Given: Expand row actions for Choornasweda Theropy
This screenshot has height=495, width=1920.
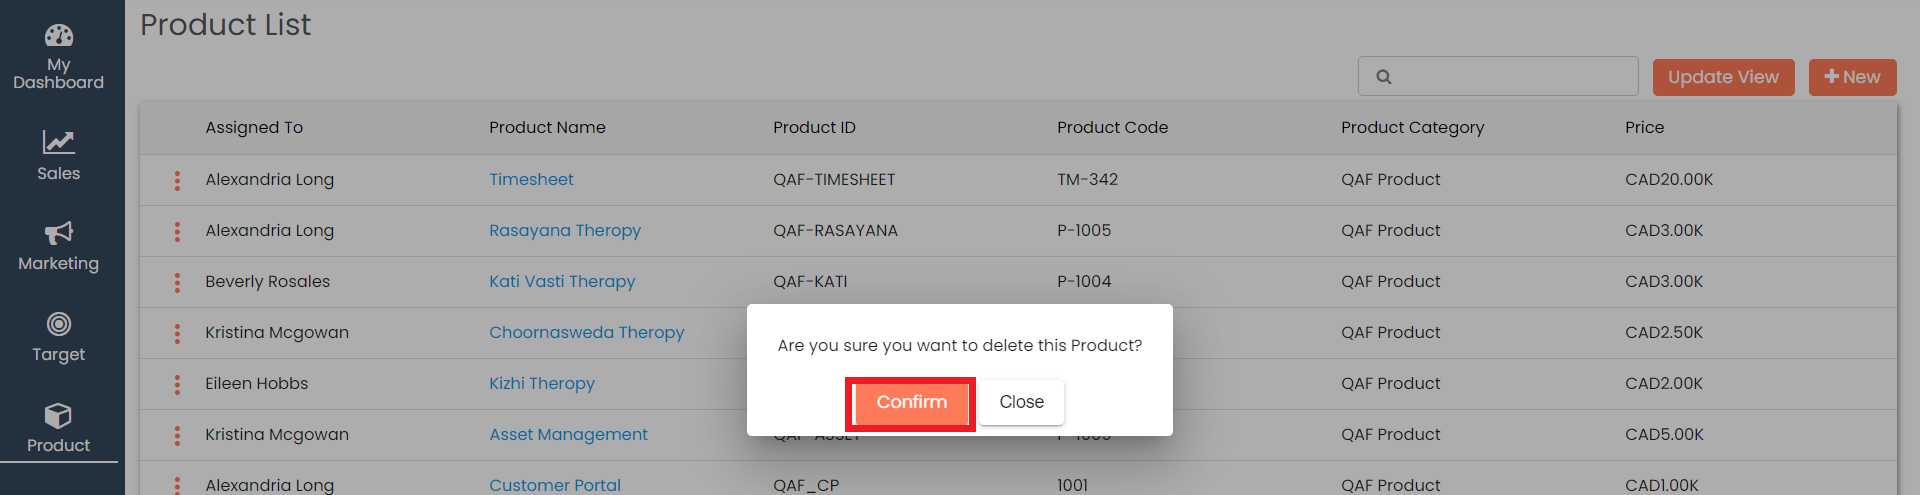Looking at the screenshot, I should (178, 334).
